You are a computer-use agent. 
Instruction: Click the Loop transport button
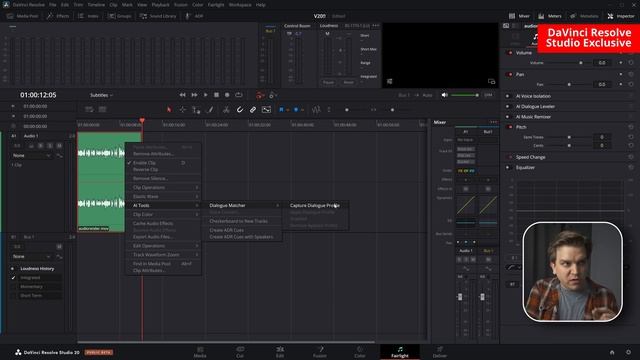(239, 95)
